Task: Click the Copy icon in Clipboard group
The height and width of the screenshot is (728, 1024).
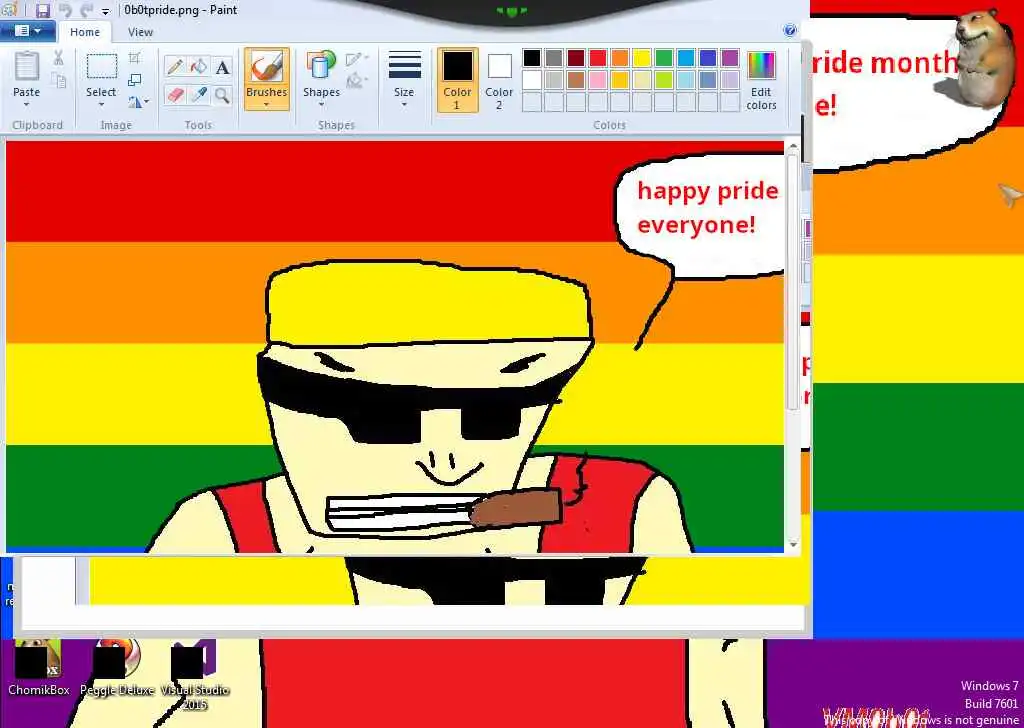Action: [x=59, y=80]
